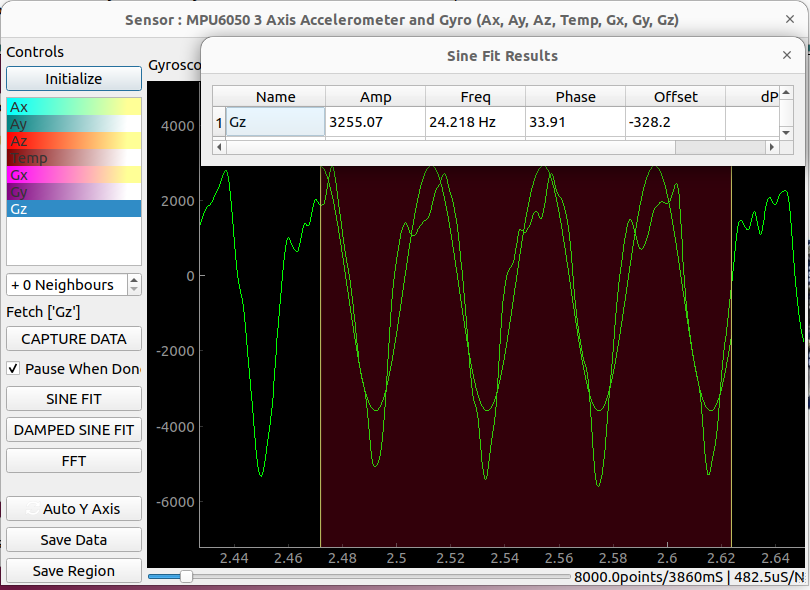
Task: Select the Ax channel in list
Action: point(74,106)
